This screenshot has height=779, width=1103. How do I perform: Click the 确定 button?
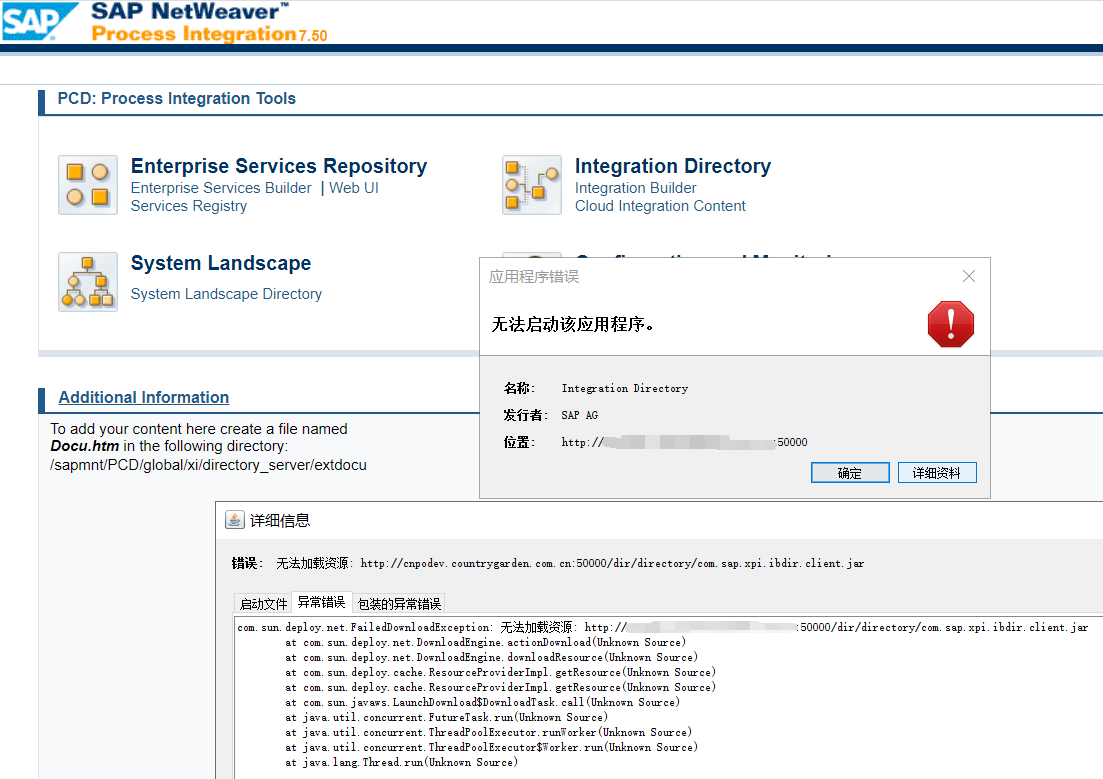click(850, 472)
